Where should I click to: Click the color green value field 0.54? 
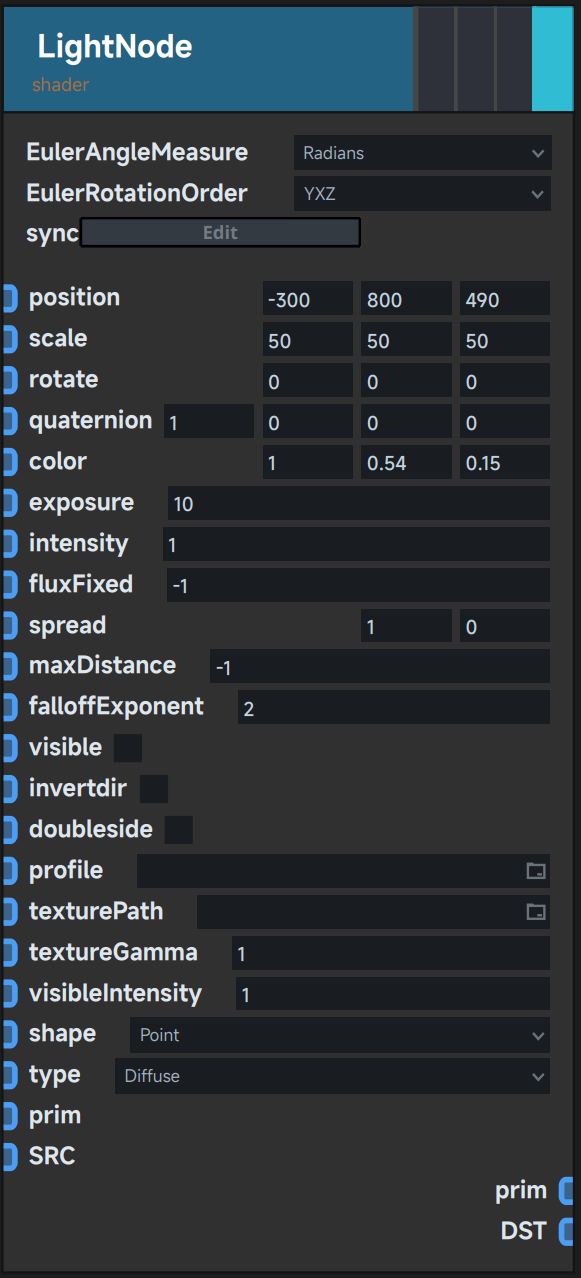[406, 462]
